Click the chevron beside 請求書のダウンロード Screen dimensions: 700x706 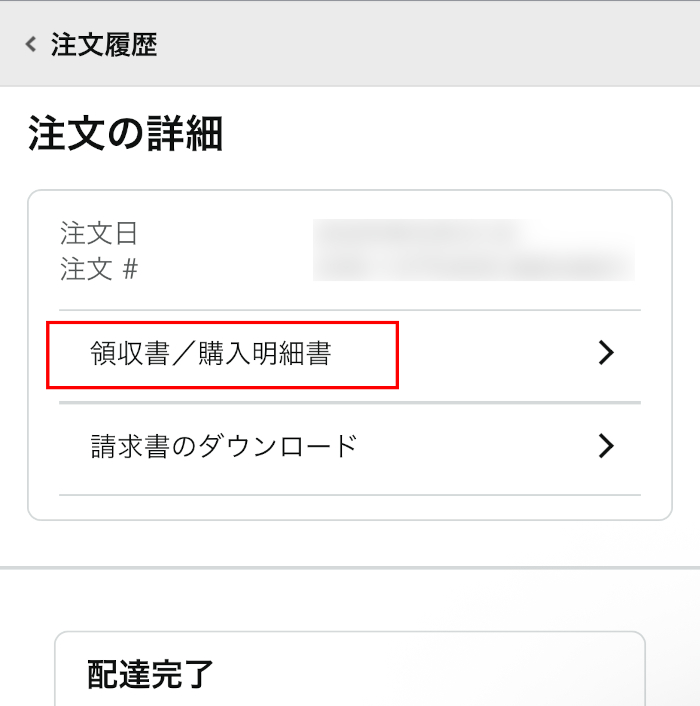tap(604, 446)
